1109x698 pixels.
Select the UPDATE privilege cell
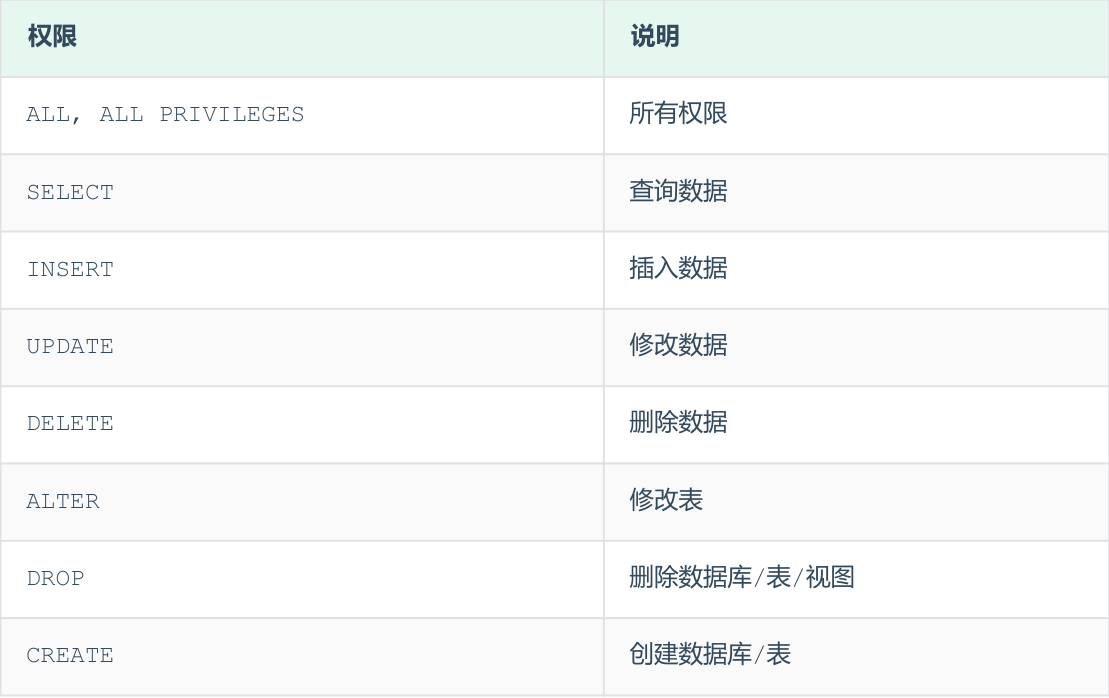[70, 346]
